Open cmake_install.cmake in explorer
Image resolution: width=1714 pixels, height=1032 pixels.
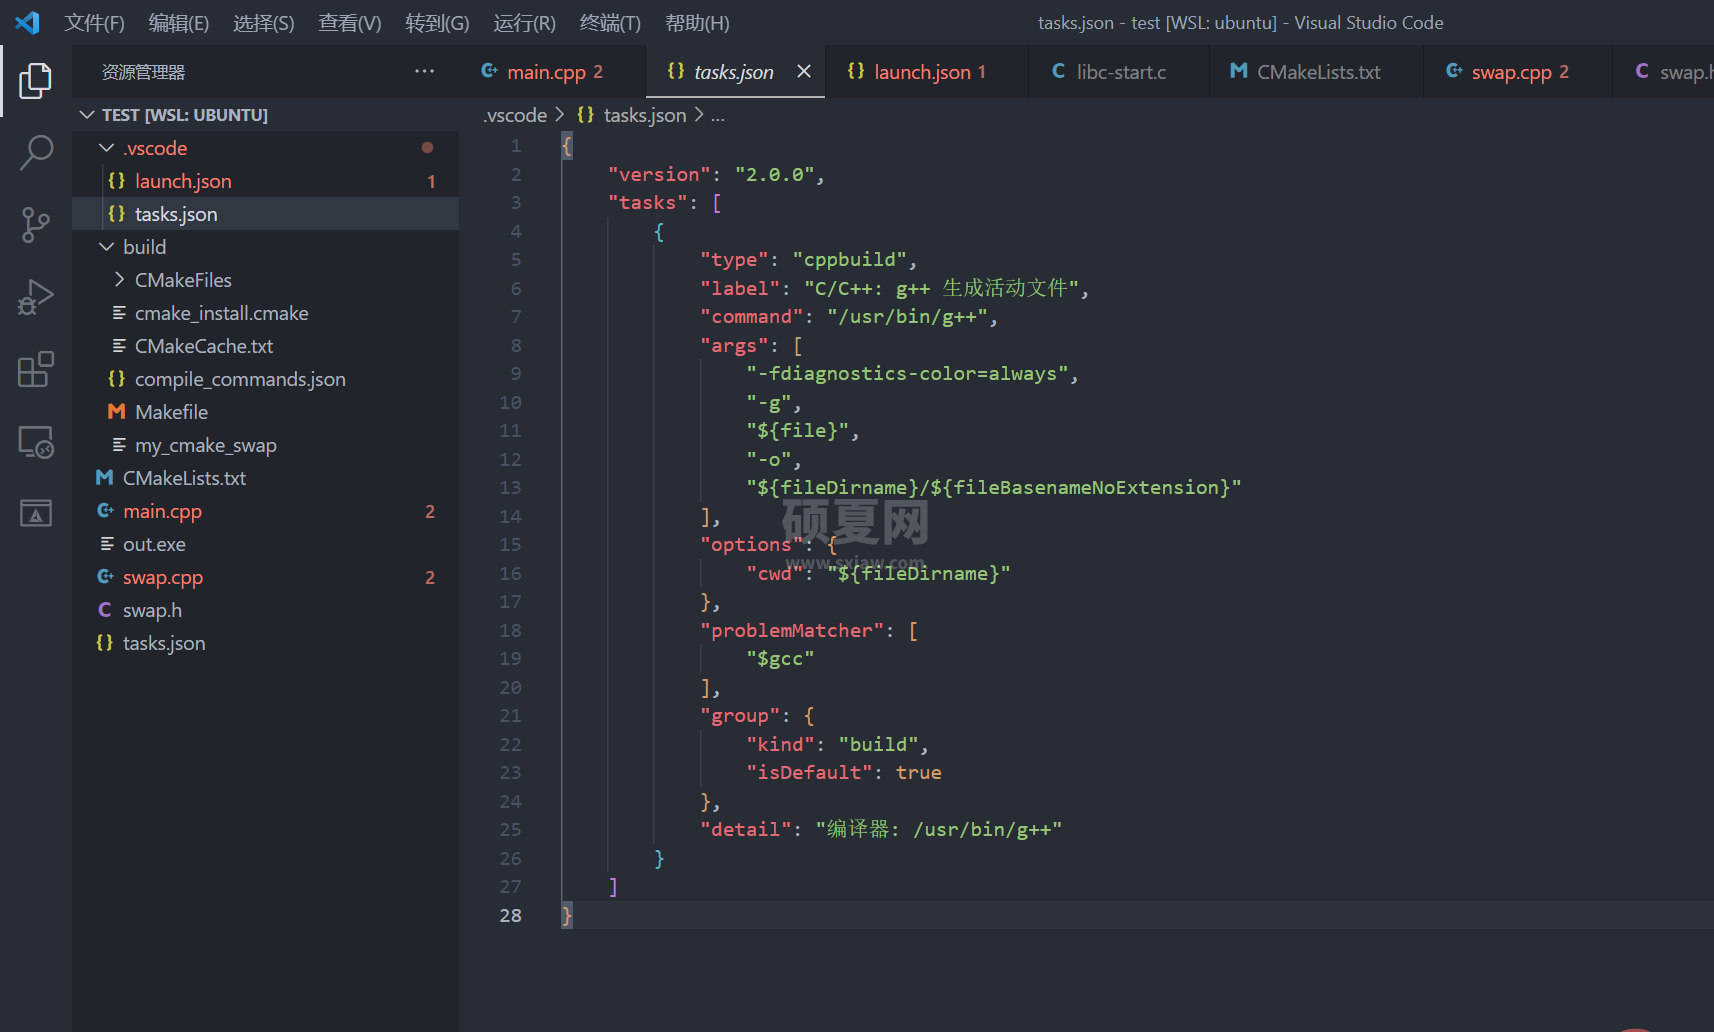click(x=266, y=313)
